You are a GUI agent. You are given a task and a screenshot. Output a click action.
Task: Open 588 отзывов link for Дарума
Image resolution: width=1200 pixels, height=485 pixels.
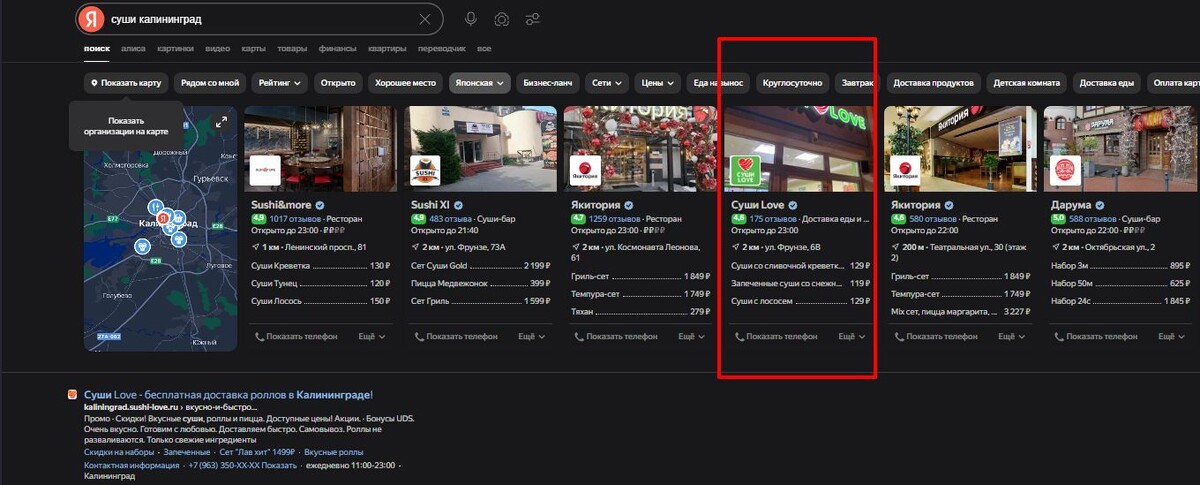click(x=1093, y=218)
